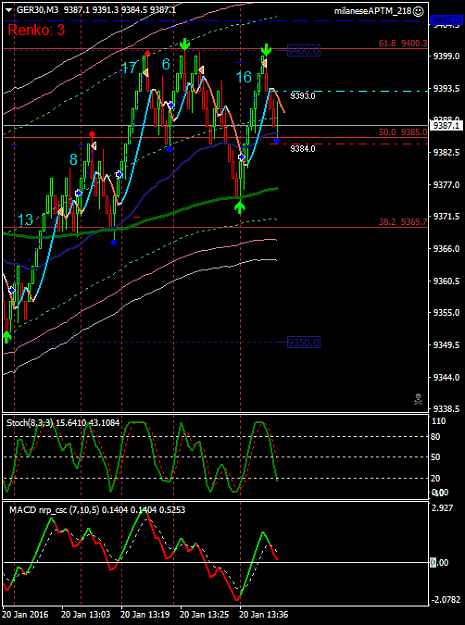Open the chart menu triangle beside GER30,M3

point(10,11)
